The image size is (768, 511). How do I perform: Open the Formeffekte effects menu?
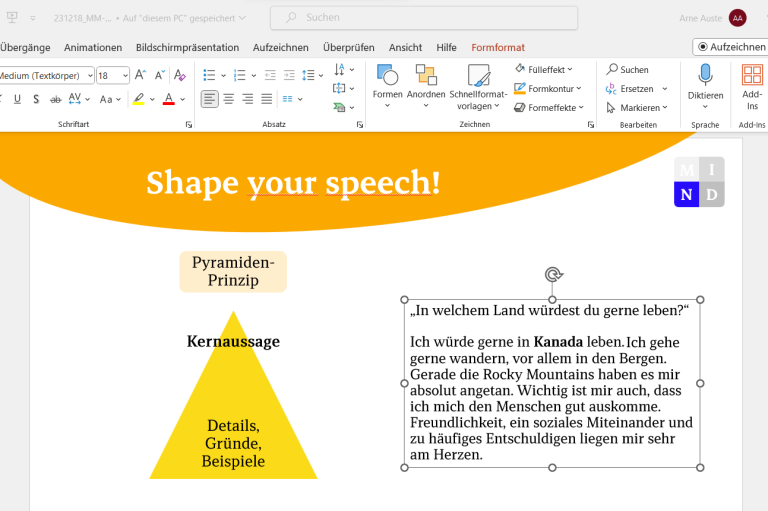pos(549,107)
